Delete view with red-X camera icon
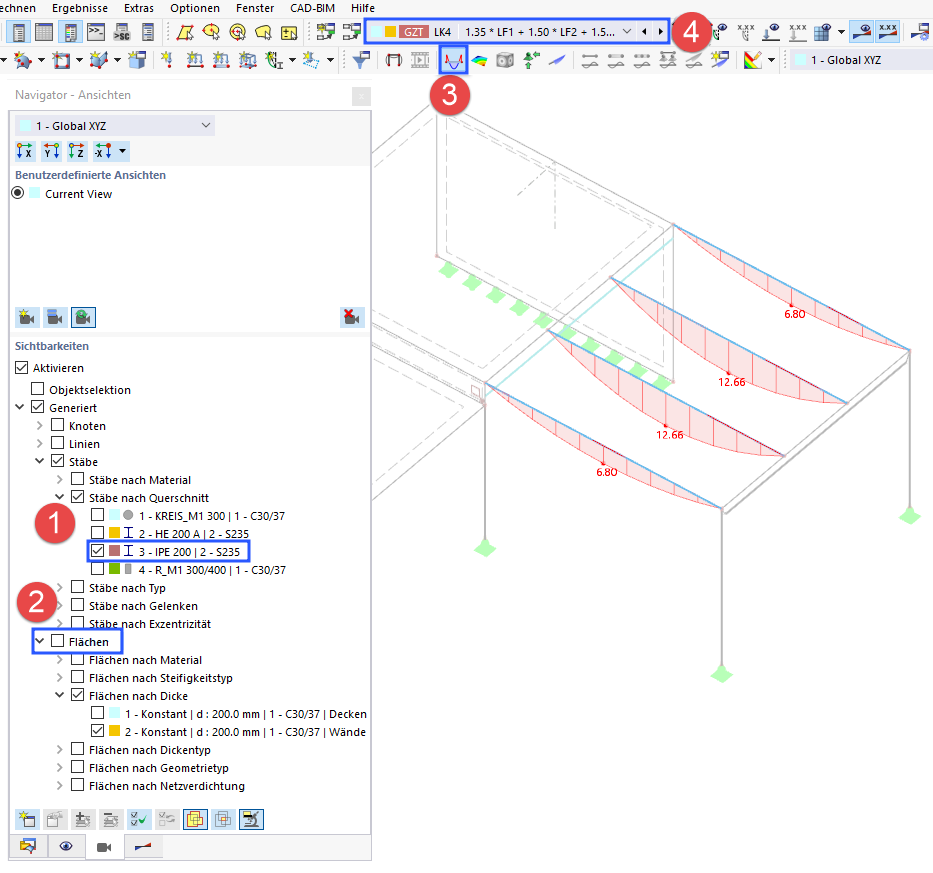Screen dimensions: 933x873 coord(352,317)
